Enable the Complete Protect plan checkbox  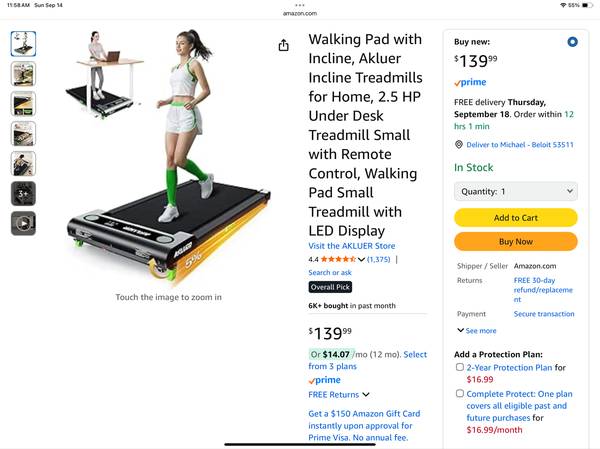[460, 393]
